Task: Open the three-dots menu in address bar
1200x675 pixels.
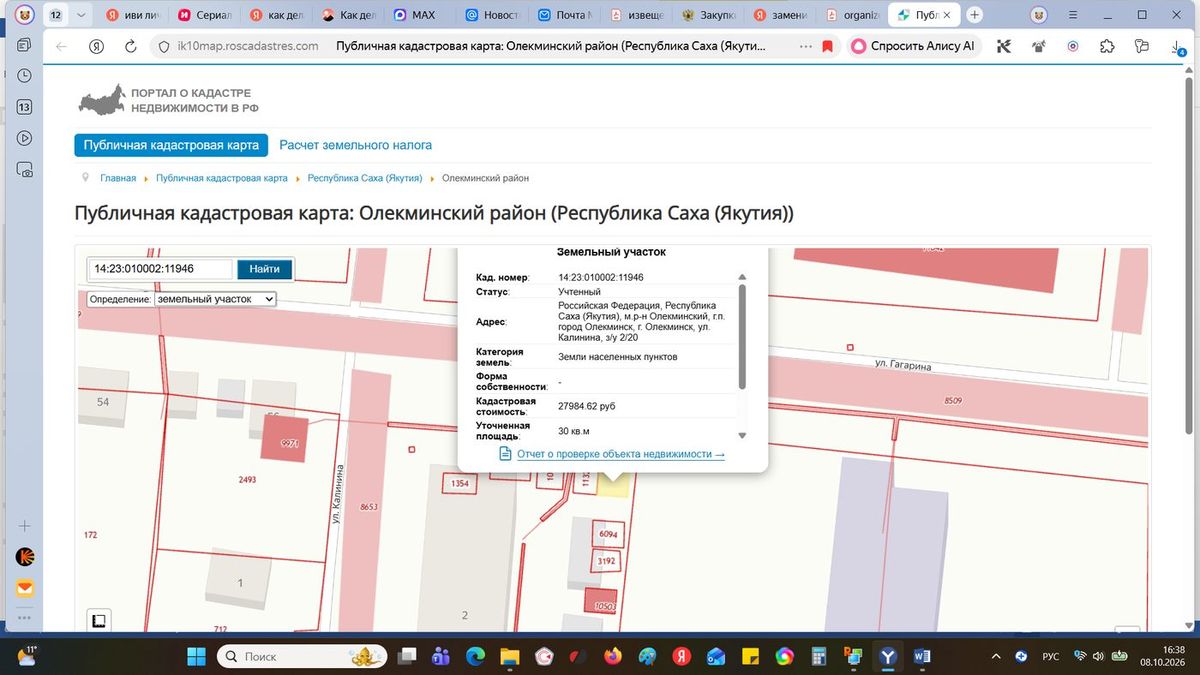Action: pos(804,46)
